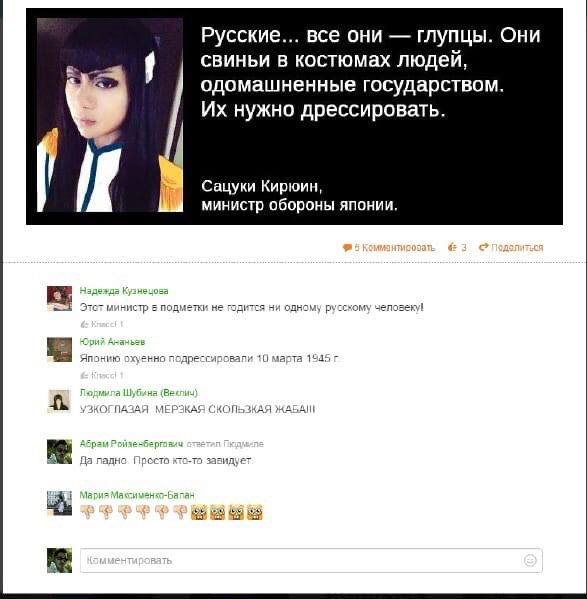This screenshot has height=599, width=587.
Task: Visit Людмила Шубина (Велич) profile link
Action: point(139,393)
